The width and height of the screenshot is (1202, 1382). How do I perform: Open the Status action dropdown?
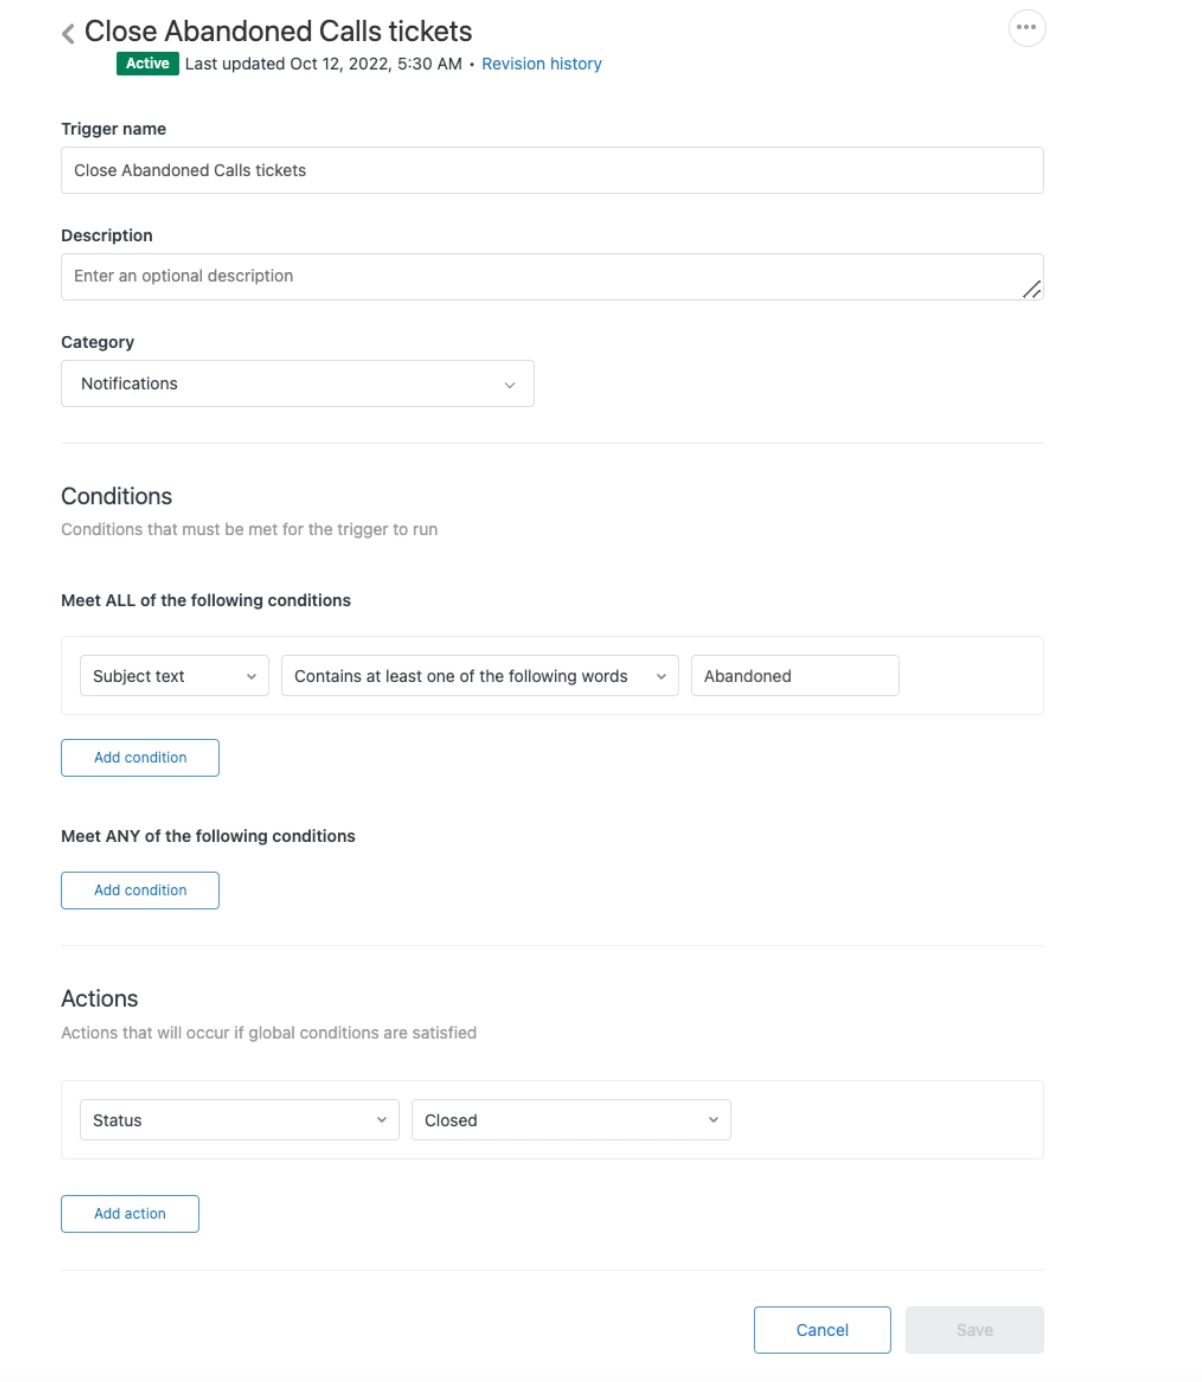click(239, 1120)
